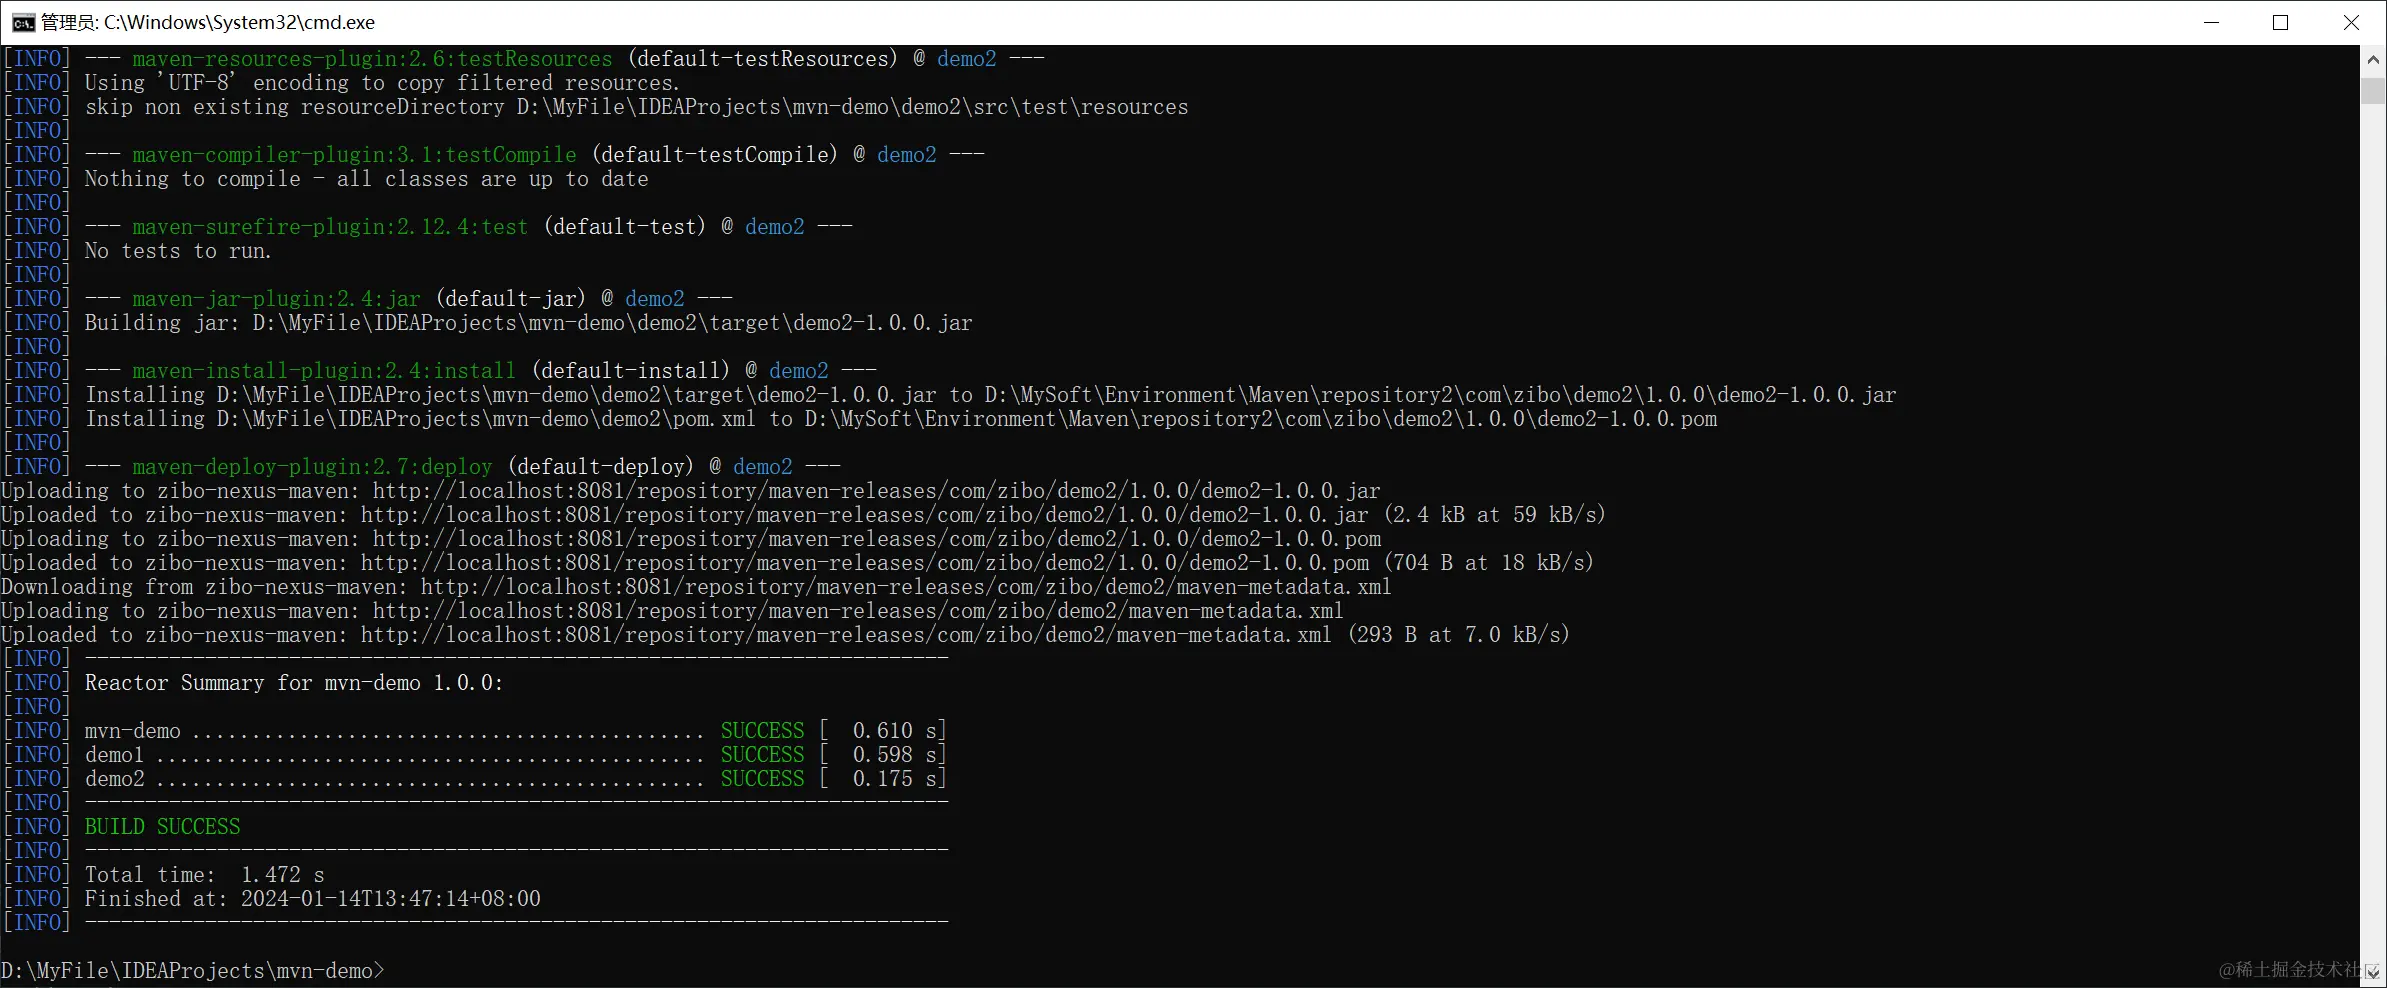Click SUCCESS in the mvn-demo summary row
The width and height of the screenshot is (2387, 988).
click(762, 731)
